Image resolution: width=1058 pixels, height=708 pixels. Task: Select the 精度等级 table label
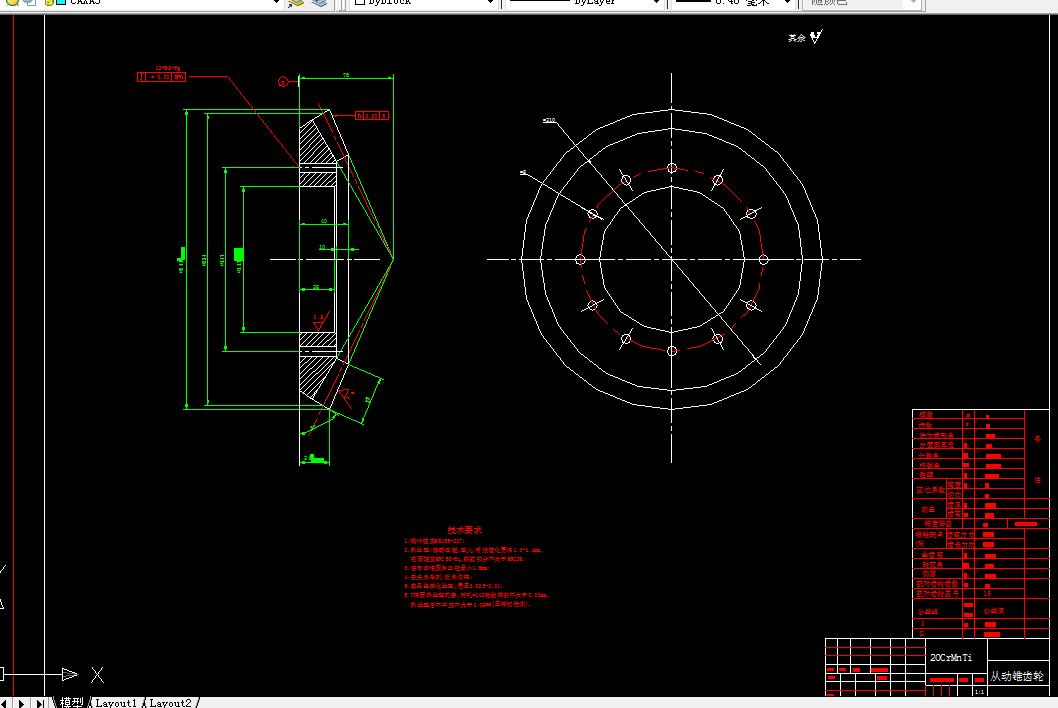coord(939,524)
